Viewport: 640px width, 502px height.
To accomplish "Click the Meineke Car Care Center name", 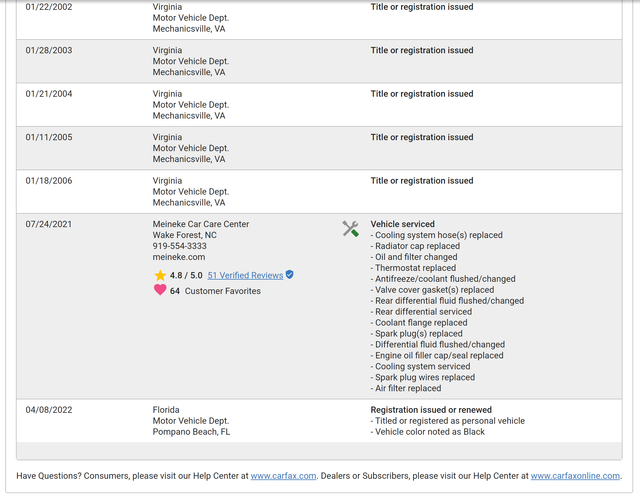I will 200,224.
